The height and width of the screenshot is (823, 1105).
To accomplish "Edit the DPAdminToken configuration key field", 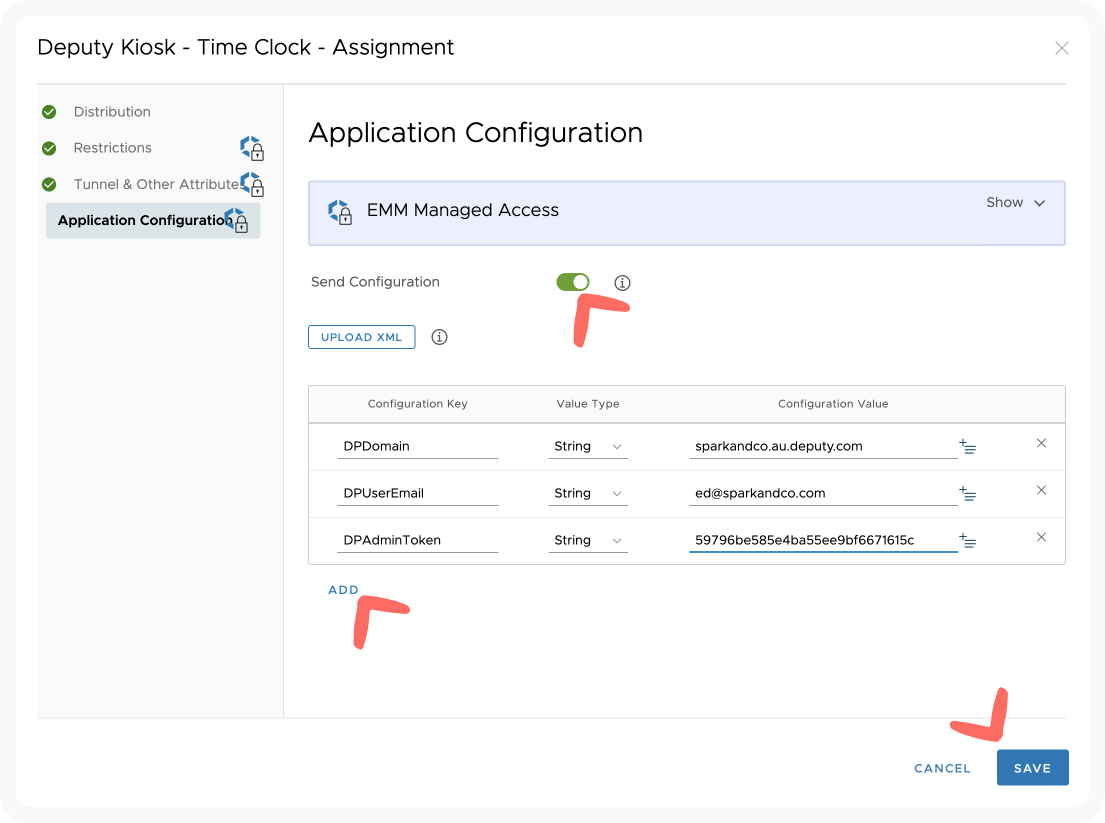I will tap(417, 540).
